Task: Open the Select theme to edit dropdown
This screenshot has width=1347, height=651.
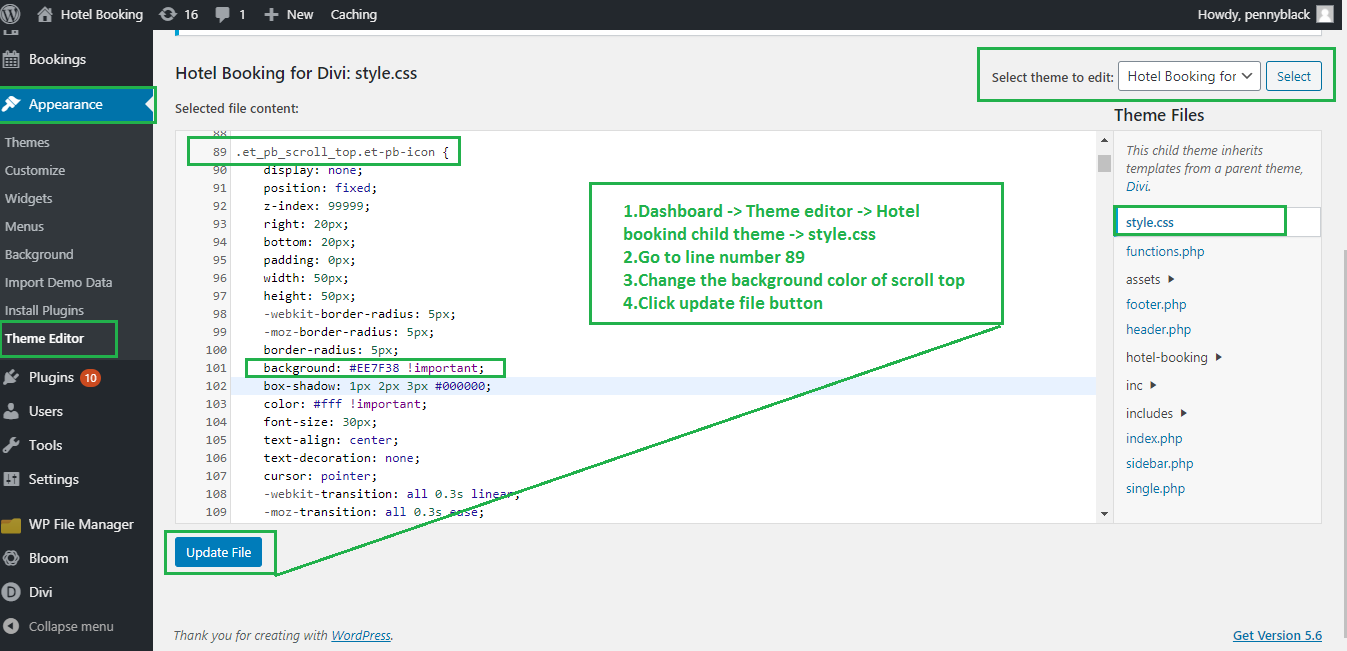Action: (1190, 76)
